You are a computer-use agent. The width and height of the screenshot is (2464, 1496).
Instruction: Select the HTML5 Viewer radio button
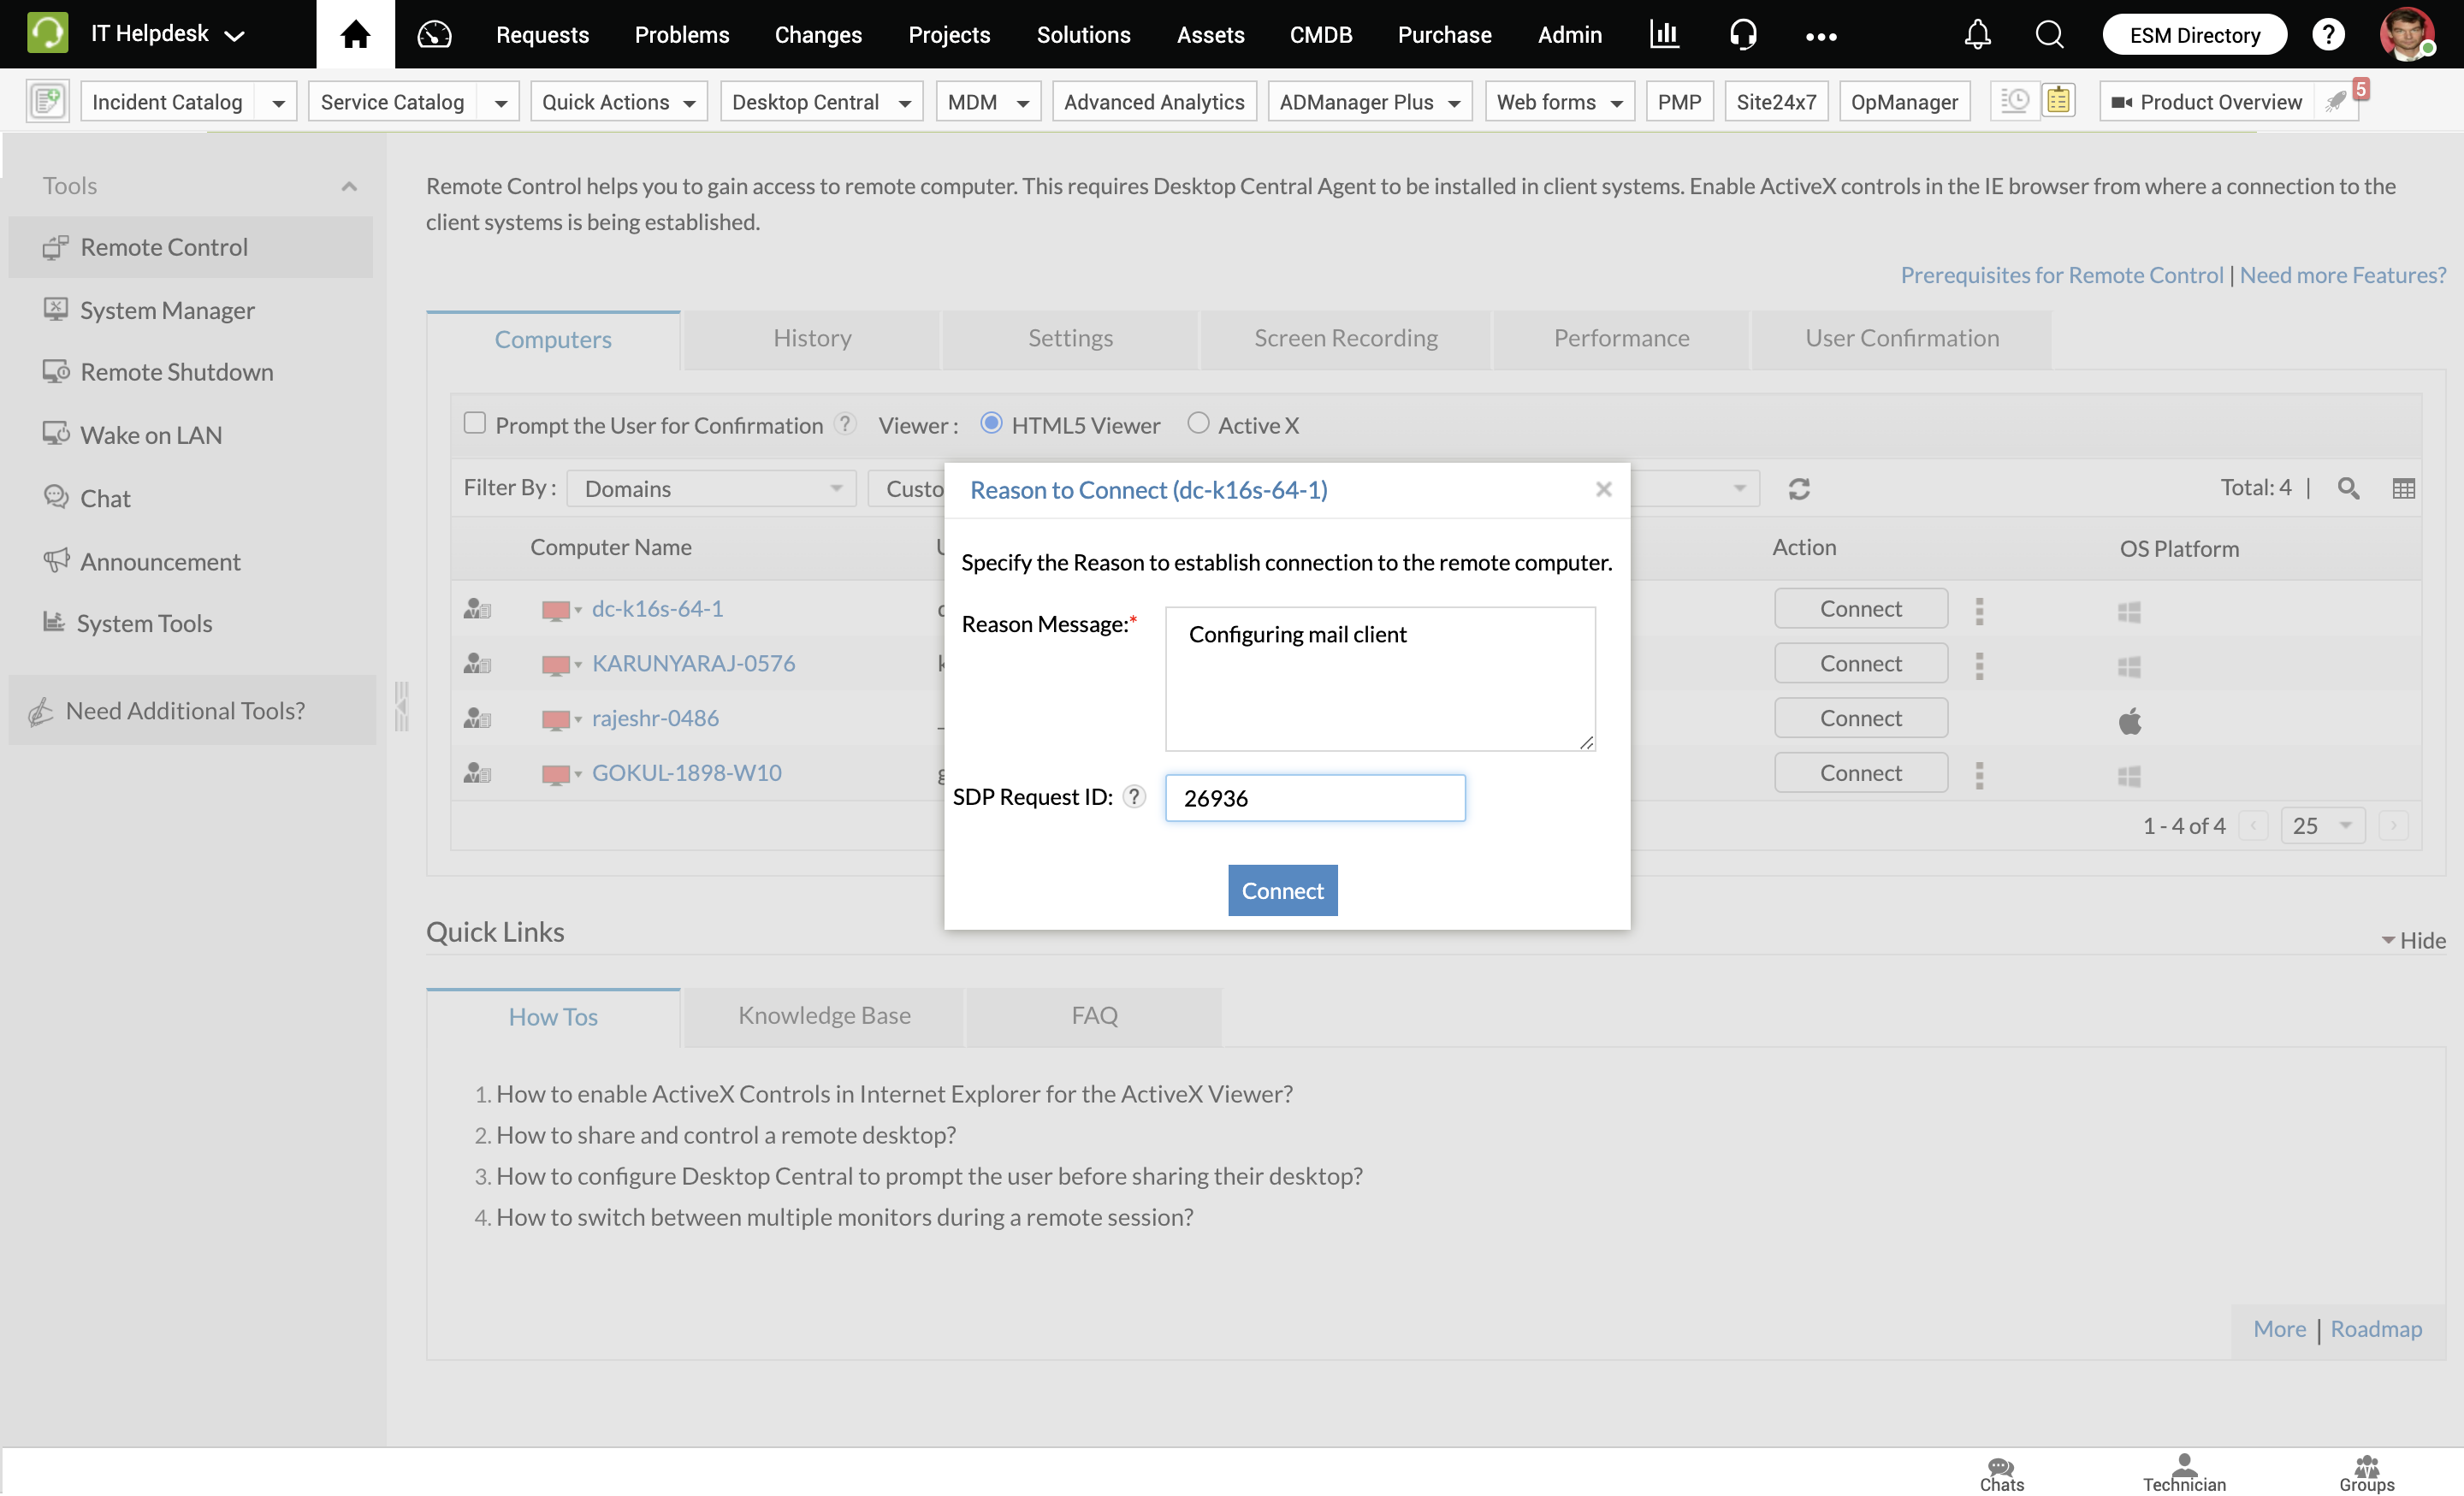991,424
